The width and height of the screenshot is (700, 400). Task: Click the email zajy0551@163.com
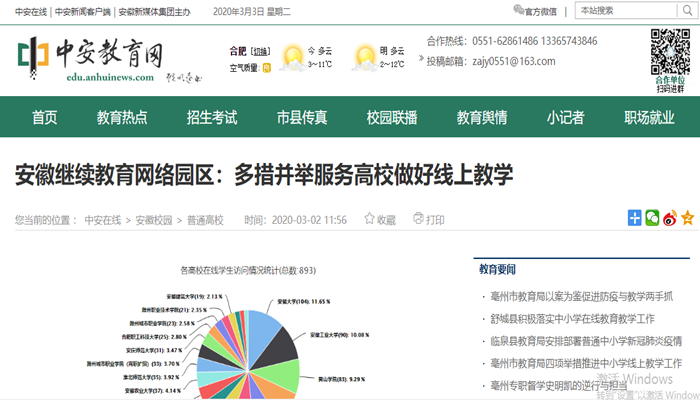point(514,61)
